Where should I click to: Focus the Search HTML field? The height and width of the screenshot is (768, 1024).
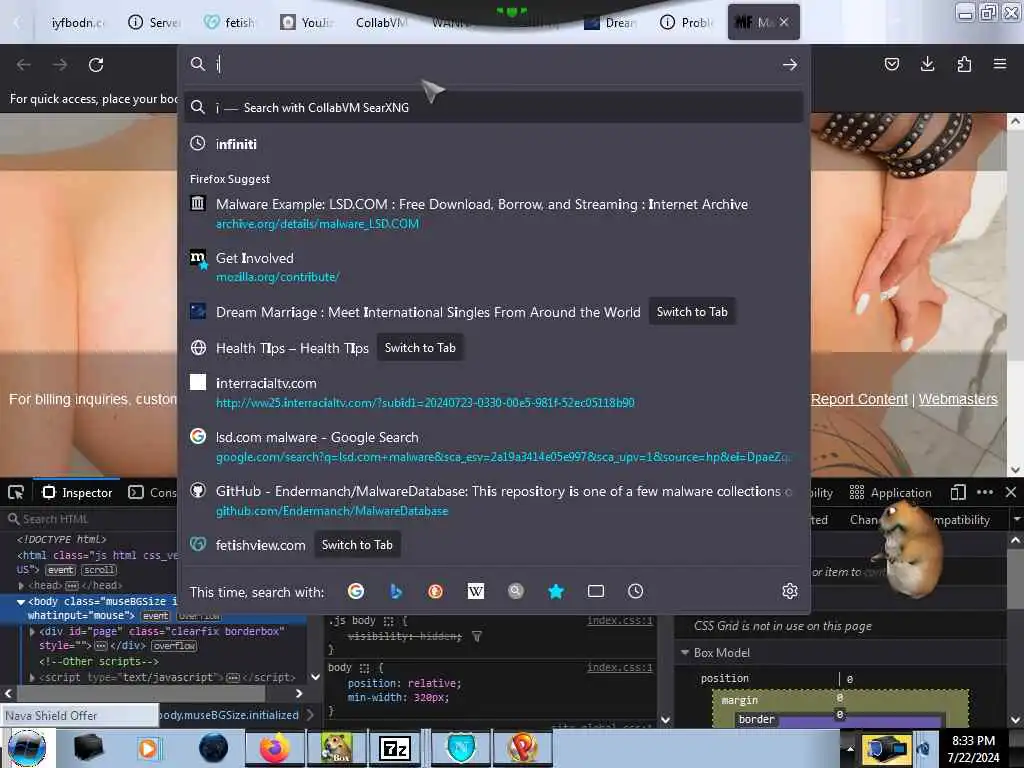[x=91, y=519]
